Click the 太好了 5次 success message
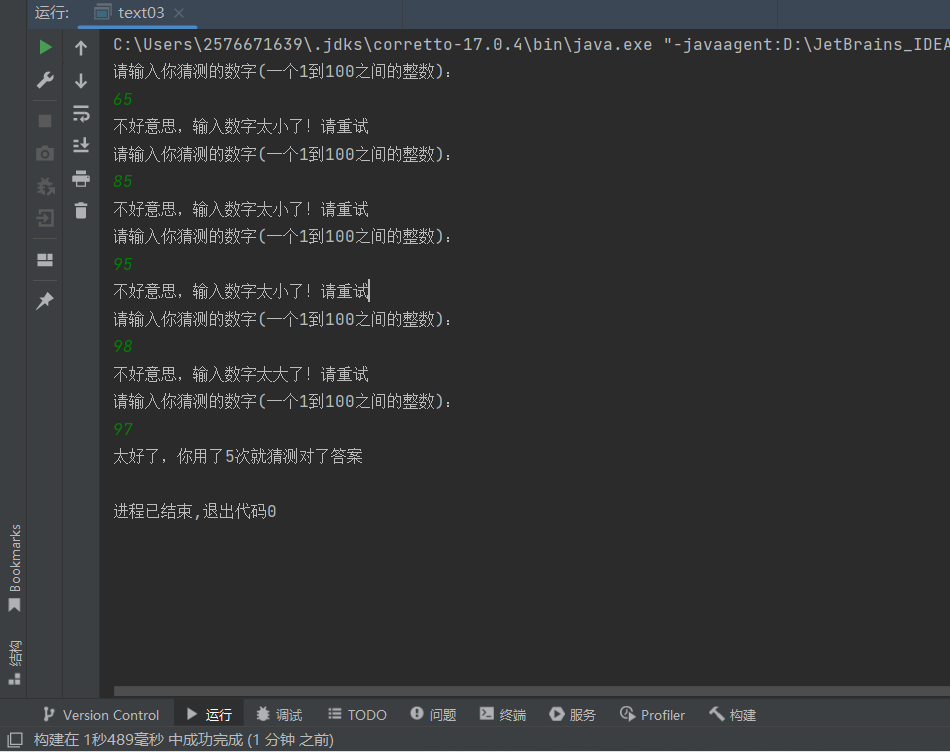Image resolution: width=950 pixels, height=752 pixels. click(238, 456)
